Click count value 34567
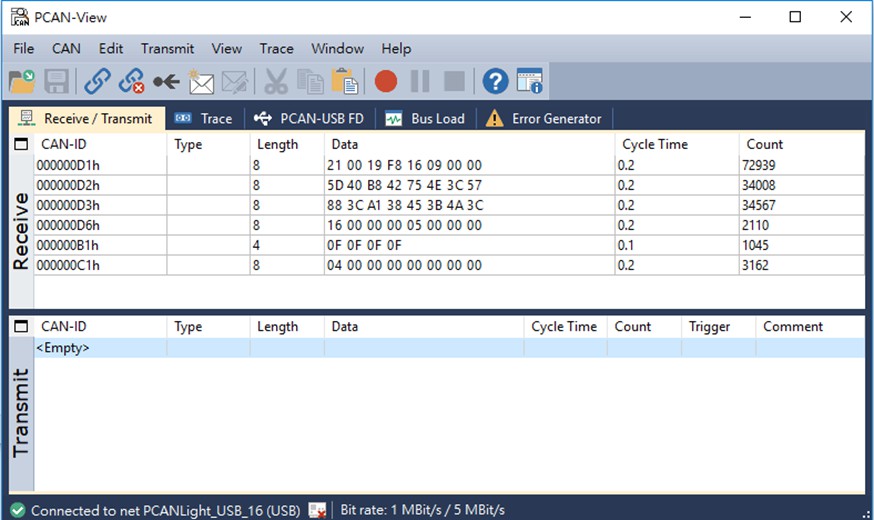Screen dimensions: 874x520 758,206
